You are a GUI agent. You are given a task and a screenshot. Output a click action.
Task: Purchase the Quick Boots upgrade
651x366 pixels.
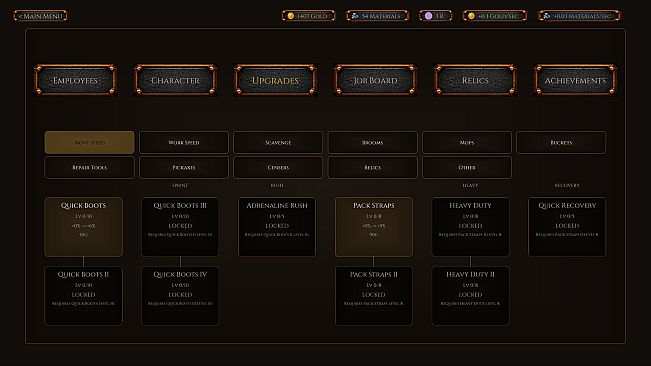click(x=83, y=227)
